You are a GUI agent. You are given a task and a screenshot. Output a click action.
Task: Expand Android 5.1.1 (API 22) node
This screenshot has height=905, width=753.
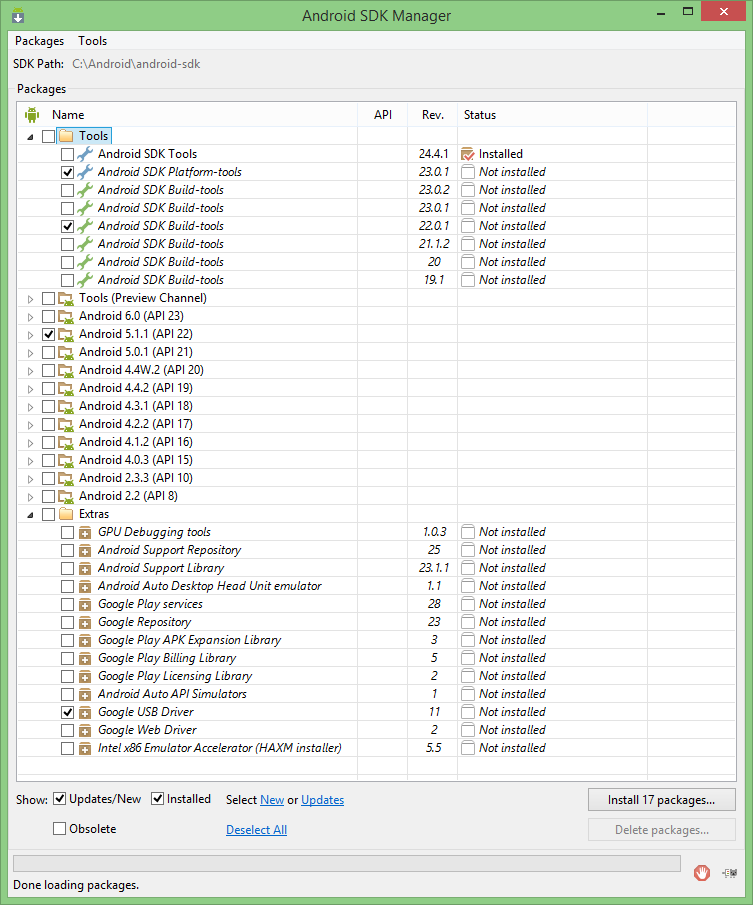[x=31, y=335]
